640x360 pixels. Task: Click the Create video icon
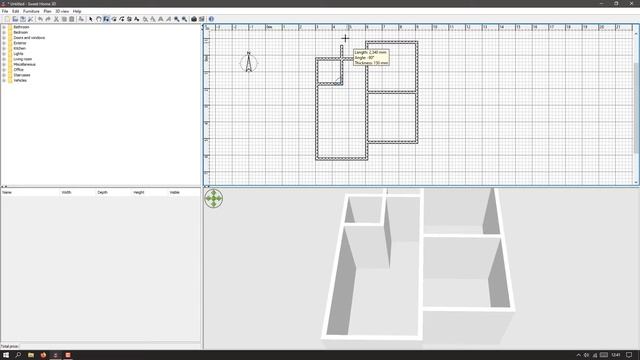(x=202, y=19)
